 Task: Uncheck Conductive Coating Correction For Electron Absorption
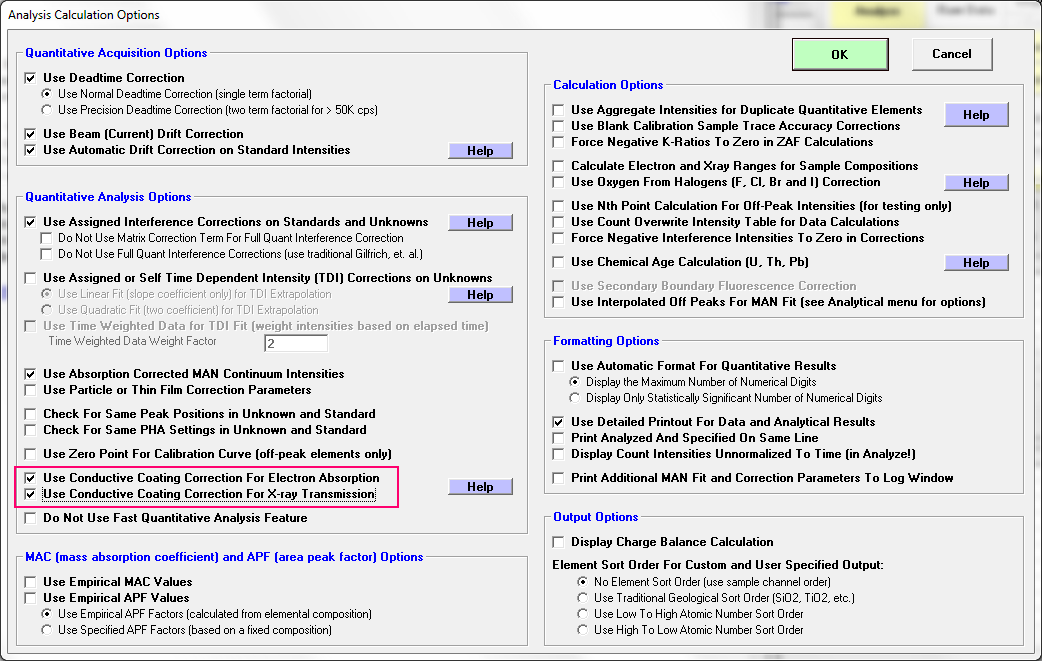click(30, 478)
